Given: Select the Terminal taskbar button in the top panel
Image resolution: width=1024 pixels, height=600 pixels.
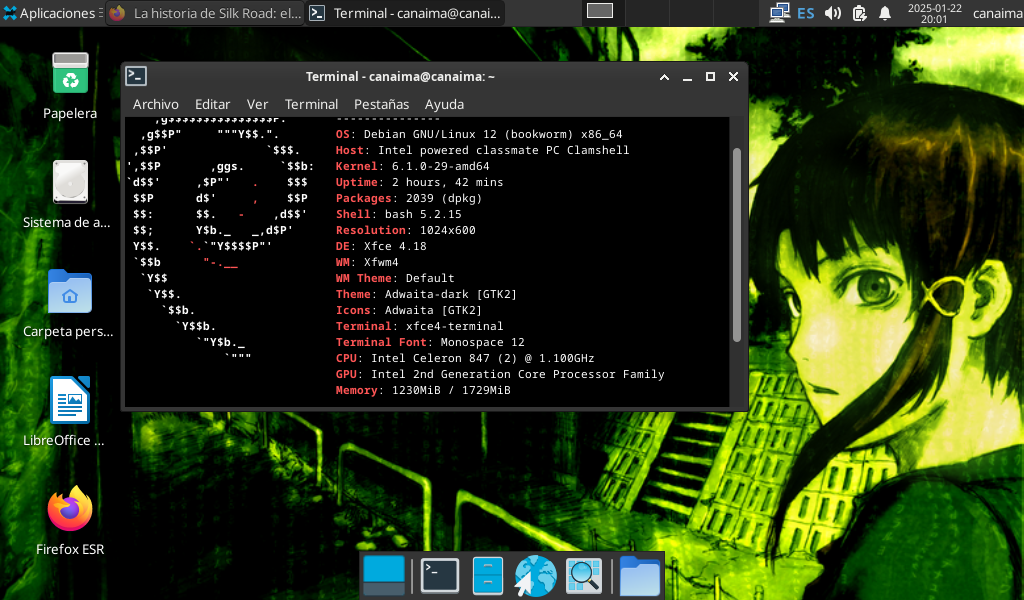Looking at the screenshot, I should coord(405,13).
